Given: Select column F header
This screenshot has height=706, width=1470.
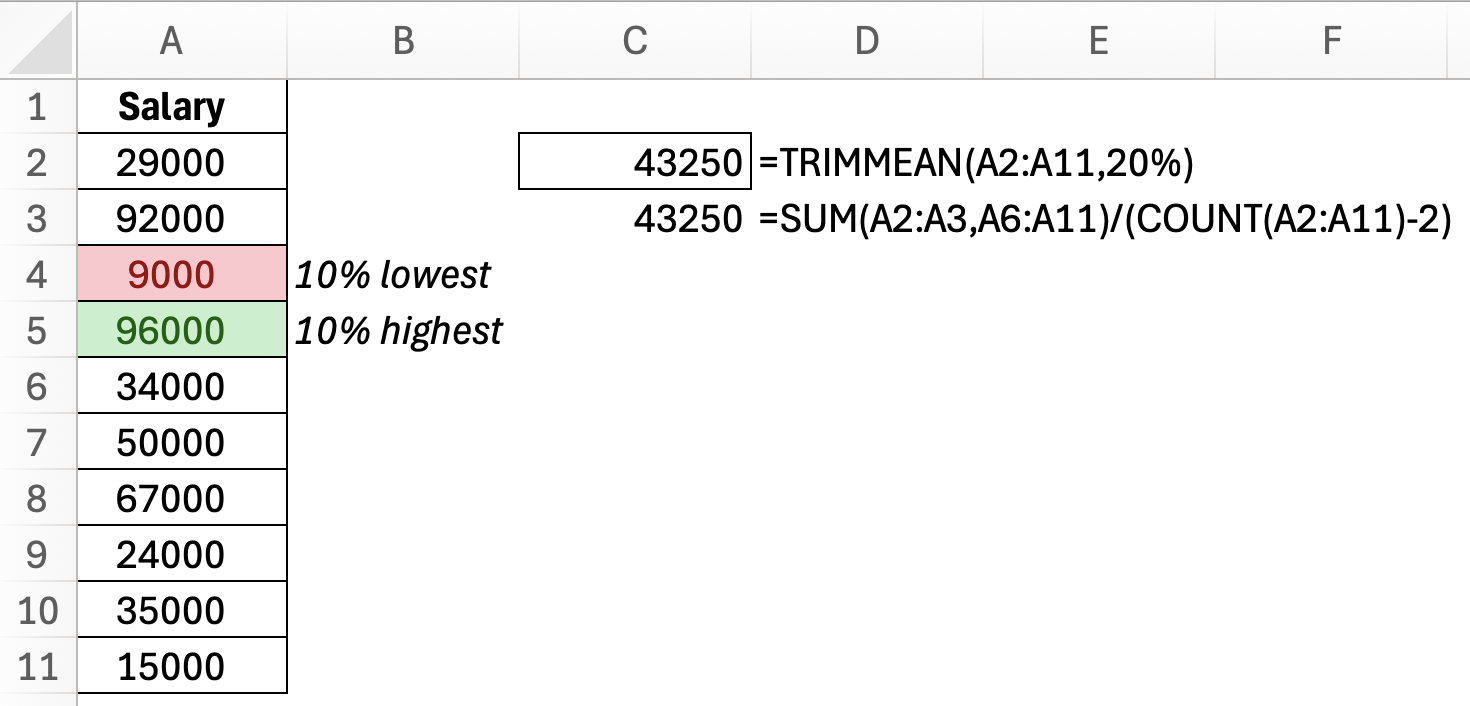Looking at the screenshot, I should click(1330, 40).
